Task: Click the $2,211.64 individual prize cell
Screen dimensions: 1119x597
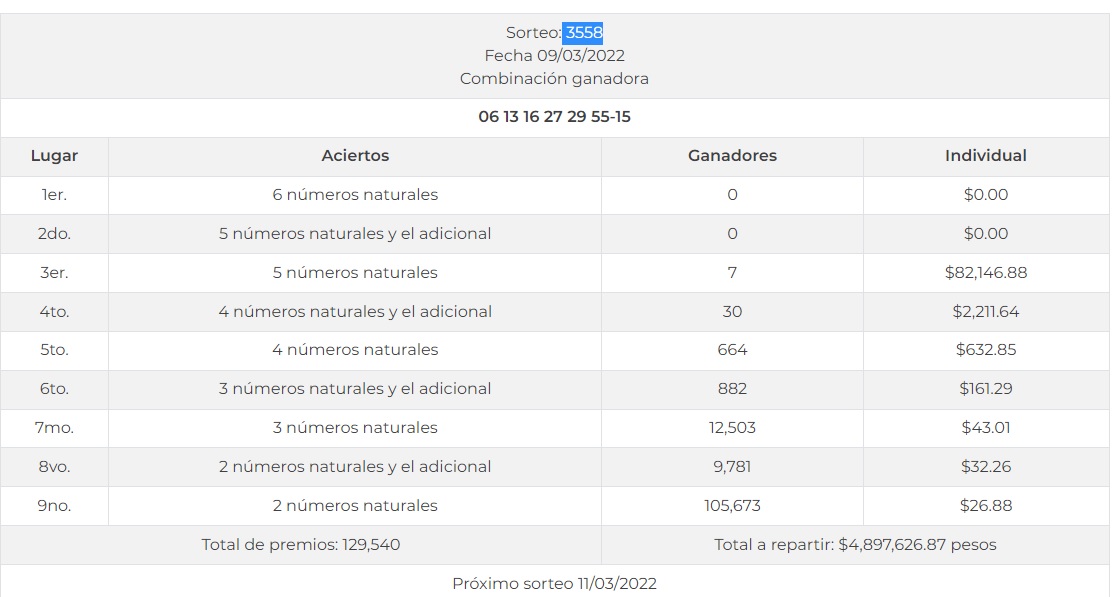Action: (x=985, y=312)
